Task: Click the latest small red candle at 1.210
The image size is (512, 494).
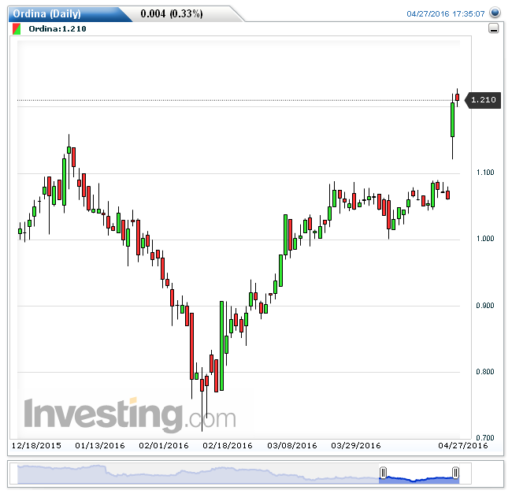Action: click(457, 97)
